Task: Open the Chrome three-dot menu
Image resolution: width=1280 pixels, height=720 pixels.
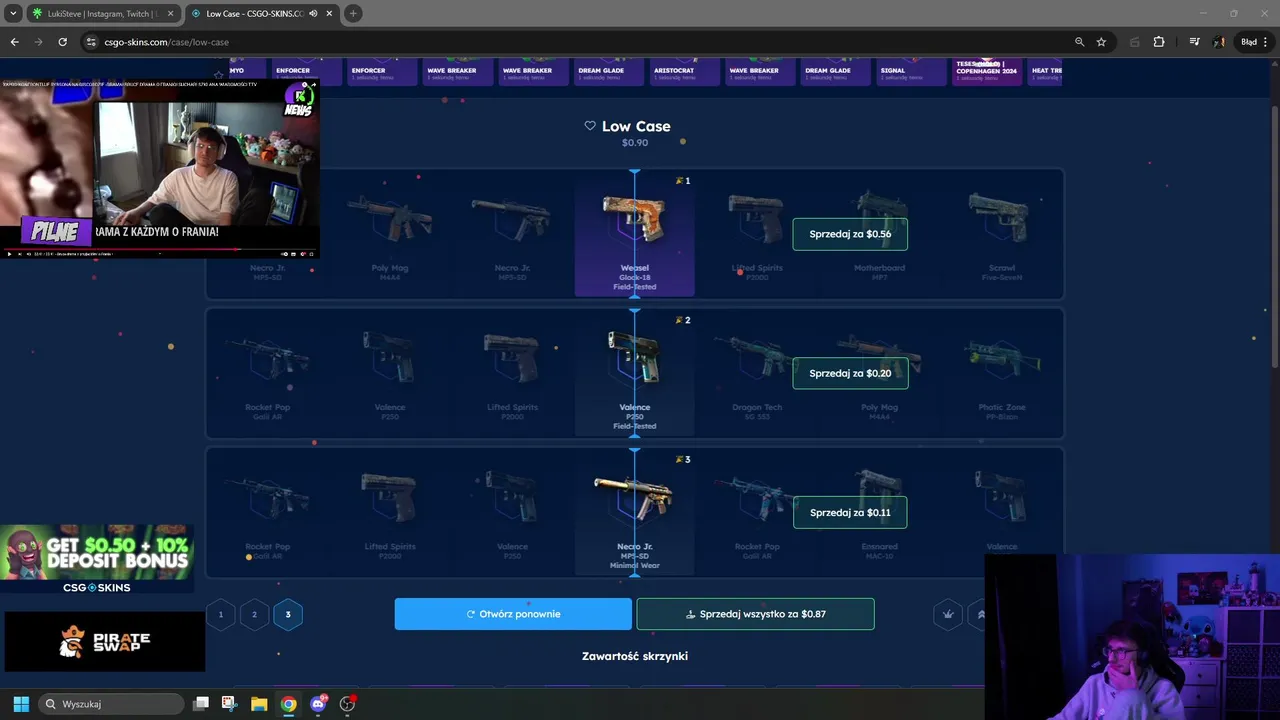Action: [x=1265, y=42]
